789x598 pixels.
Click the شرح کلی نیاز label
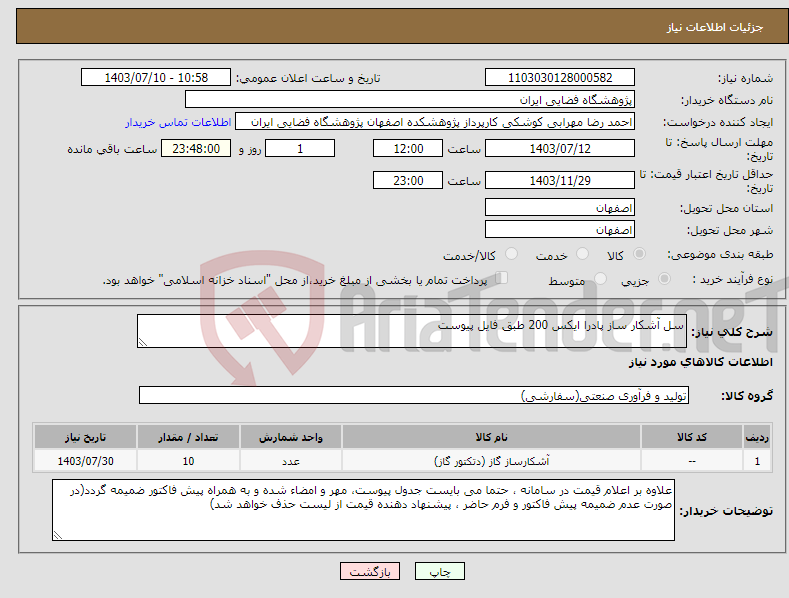coord(732,332)
